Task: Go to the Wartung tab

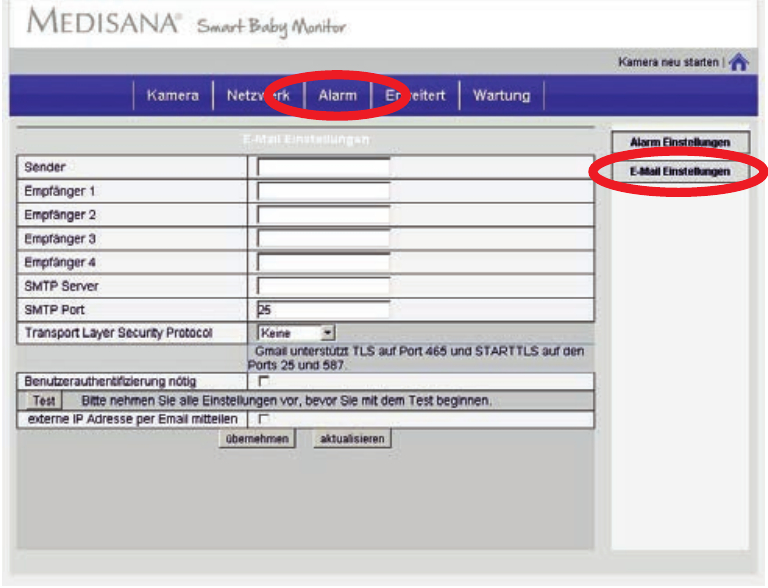Action: [x=501, y=96]
